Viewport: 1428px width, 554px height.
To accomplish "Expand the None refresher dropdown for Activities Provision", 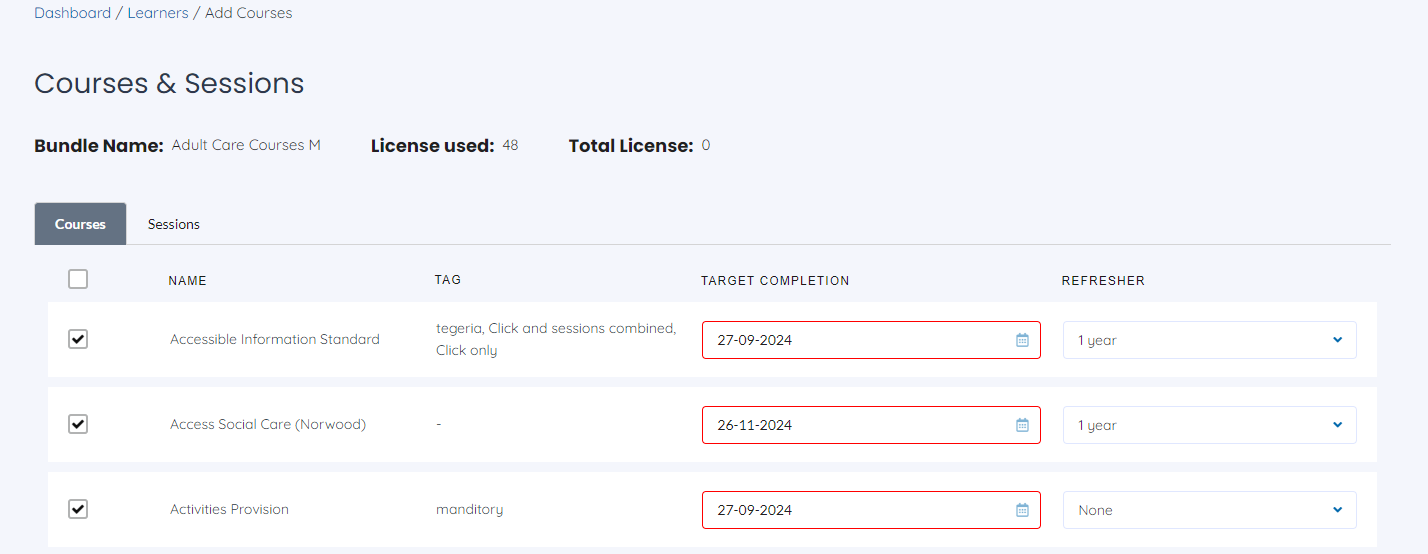I will point(1209,510).
